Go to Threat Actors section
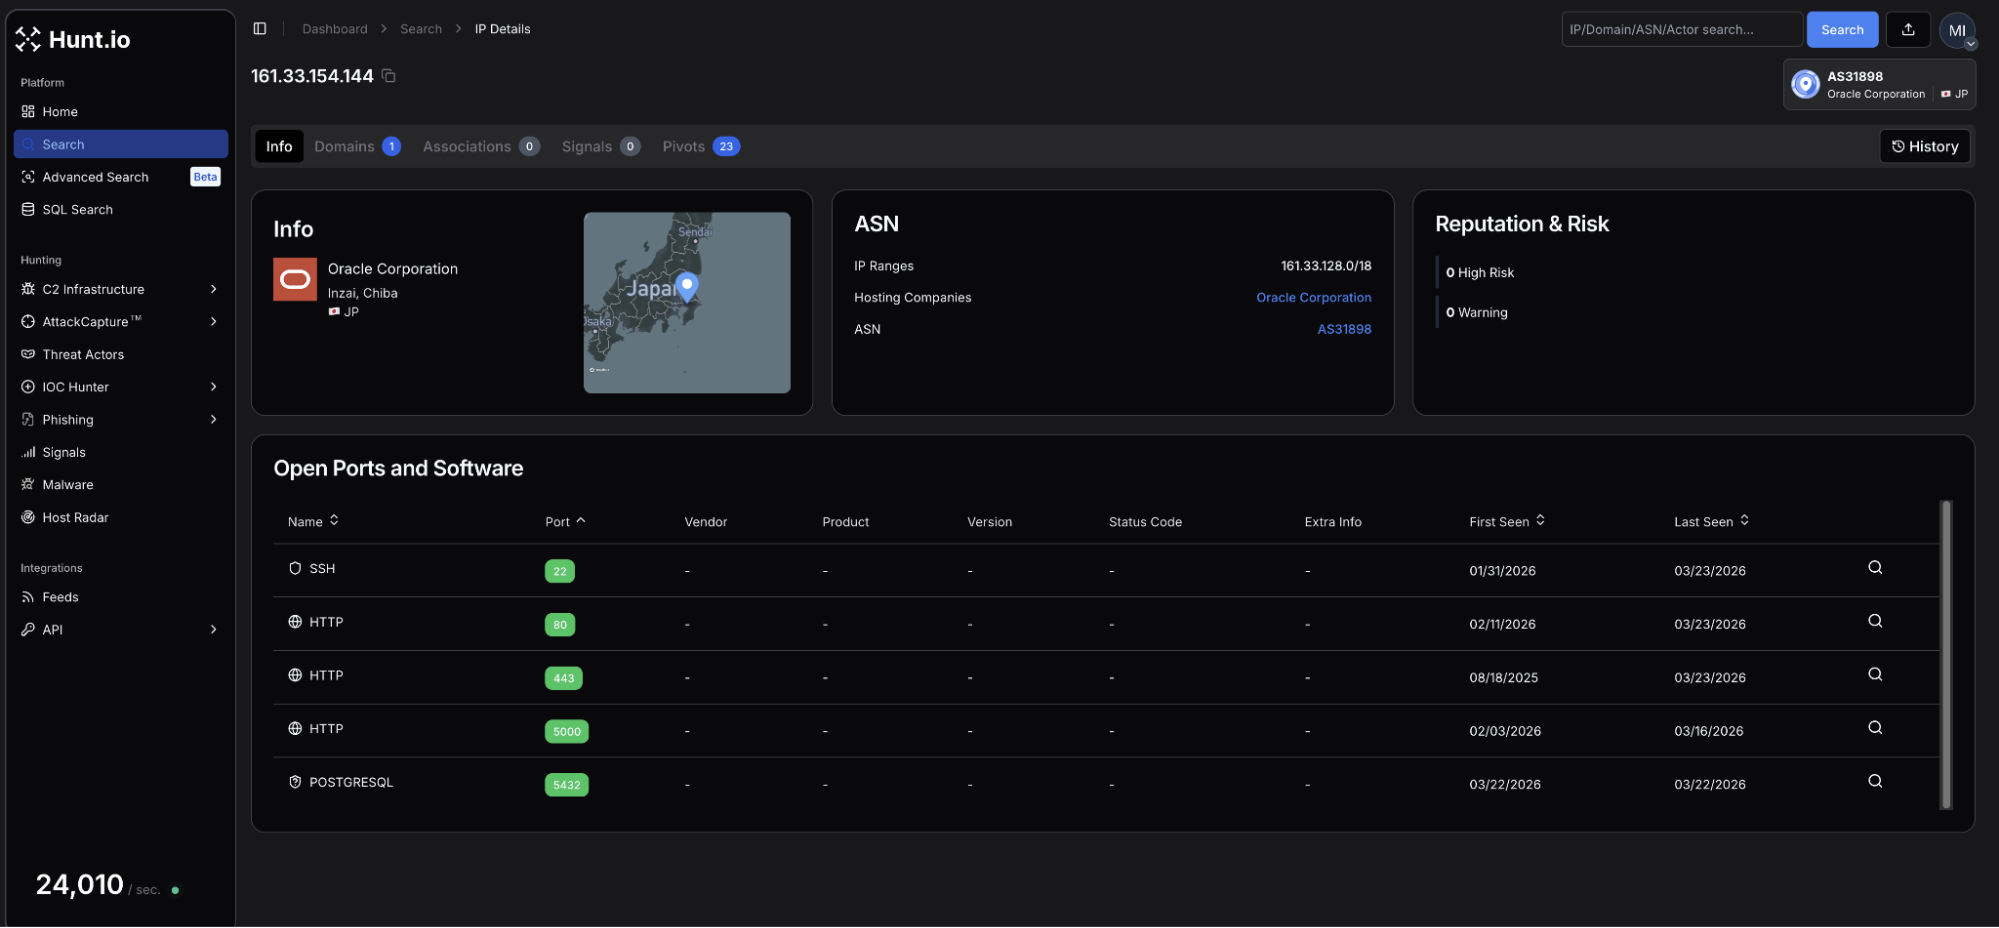The image size is (1999, 928). pos(83,355)
